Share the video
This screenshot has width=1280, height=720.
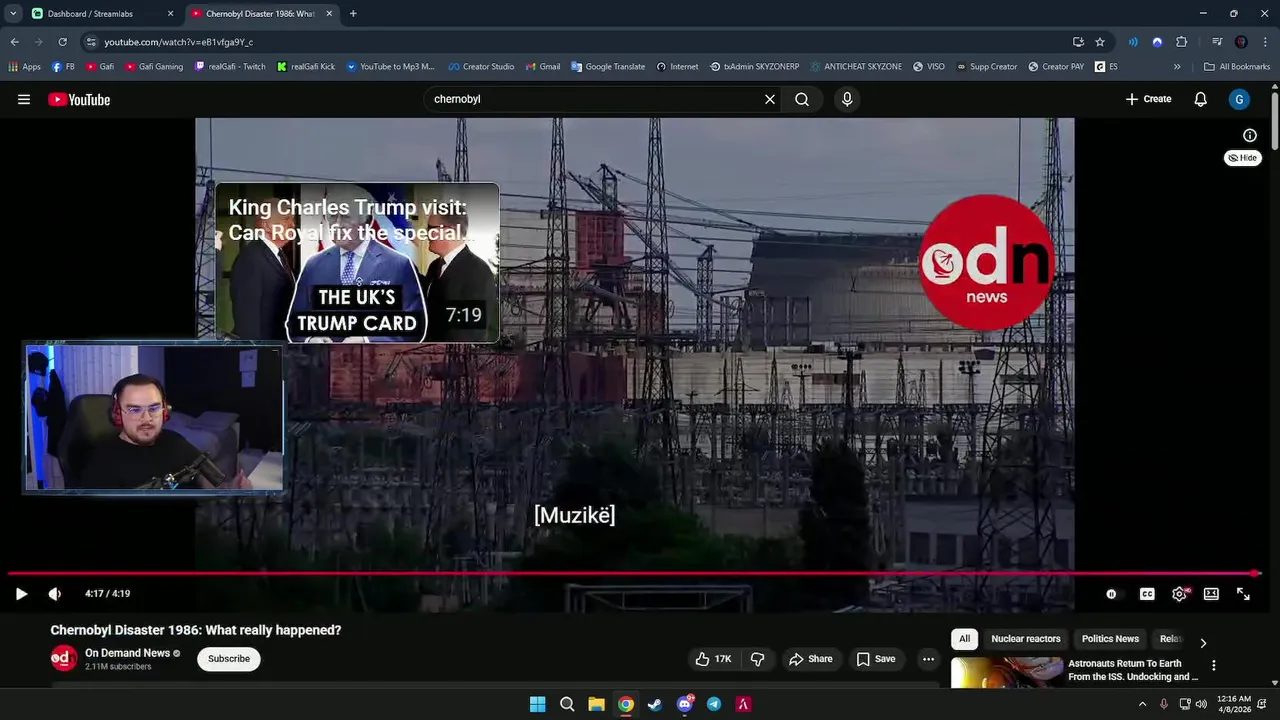(810, 659)
